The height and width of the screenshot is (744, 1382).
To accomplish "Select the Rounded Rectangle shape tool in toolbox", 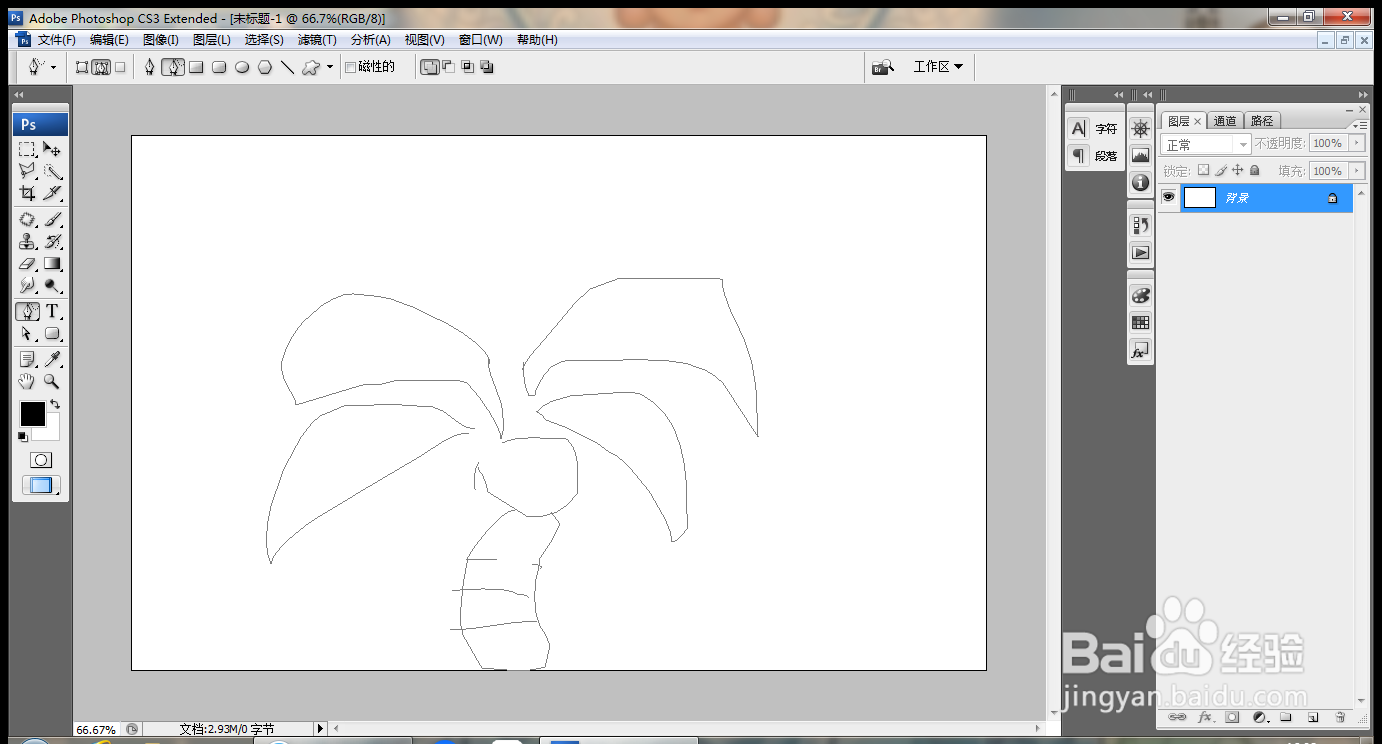I will [x=52, y=334].
